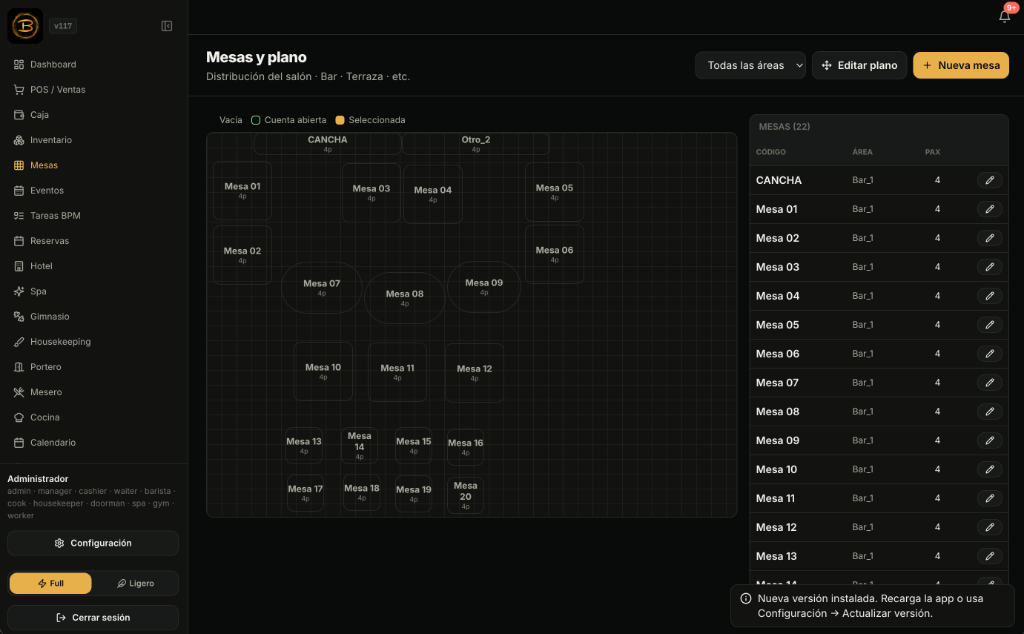Click pencil icon for Mesa 02
This screenshot has height=634, width=1024.
(989, 238)
